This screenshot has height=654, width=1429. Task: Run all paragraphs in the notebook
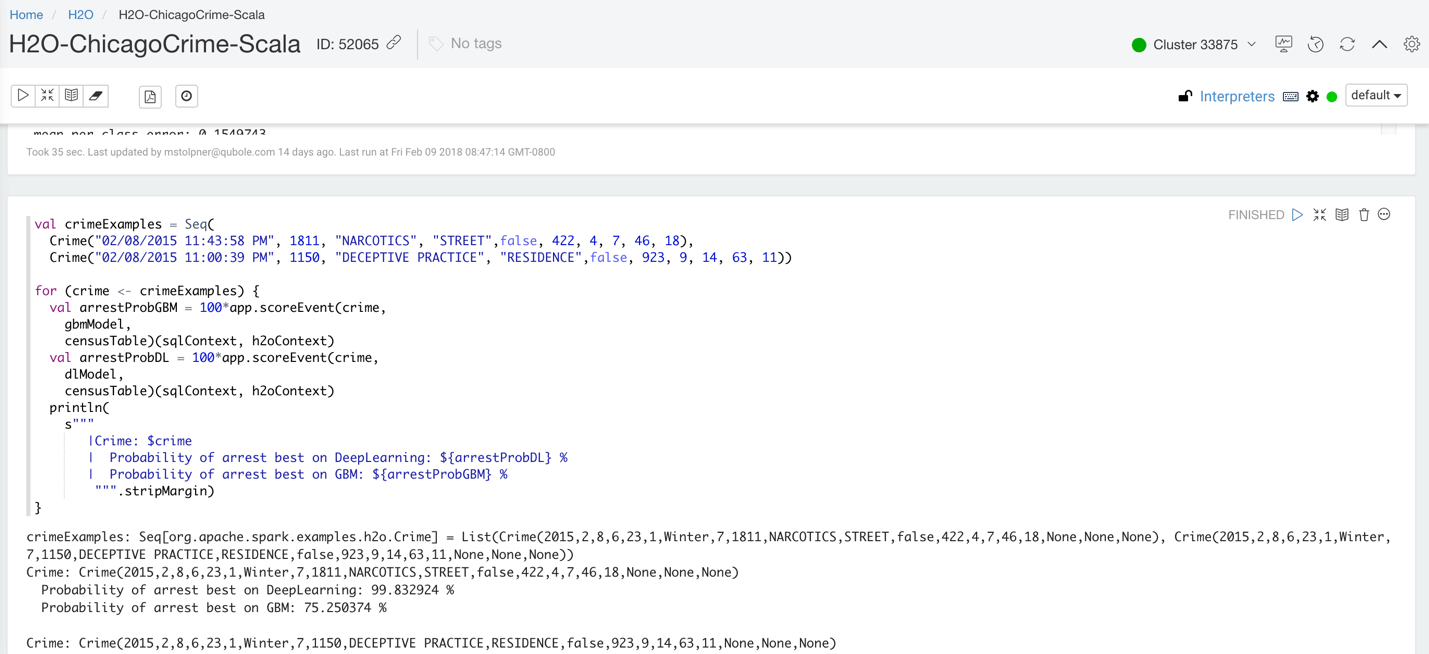tap(23, 95)
